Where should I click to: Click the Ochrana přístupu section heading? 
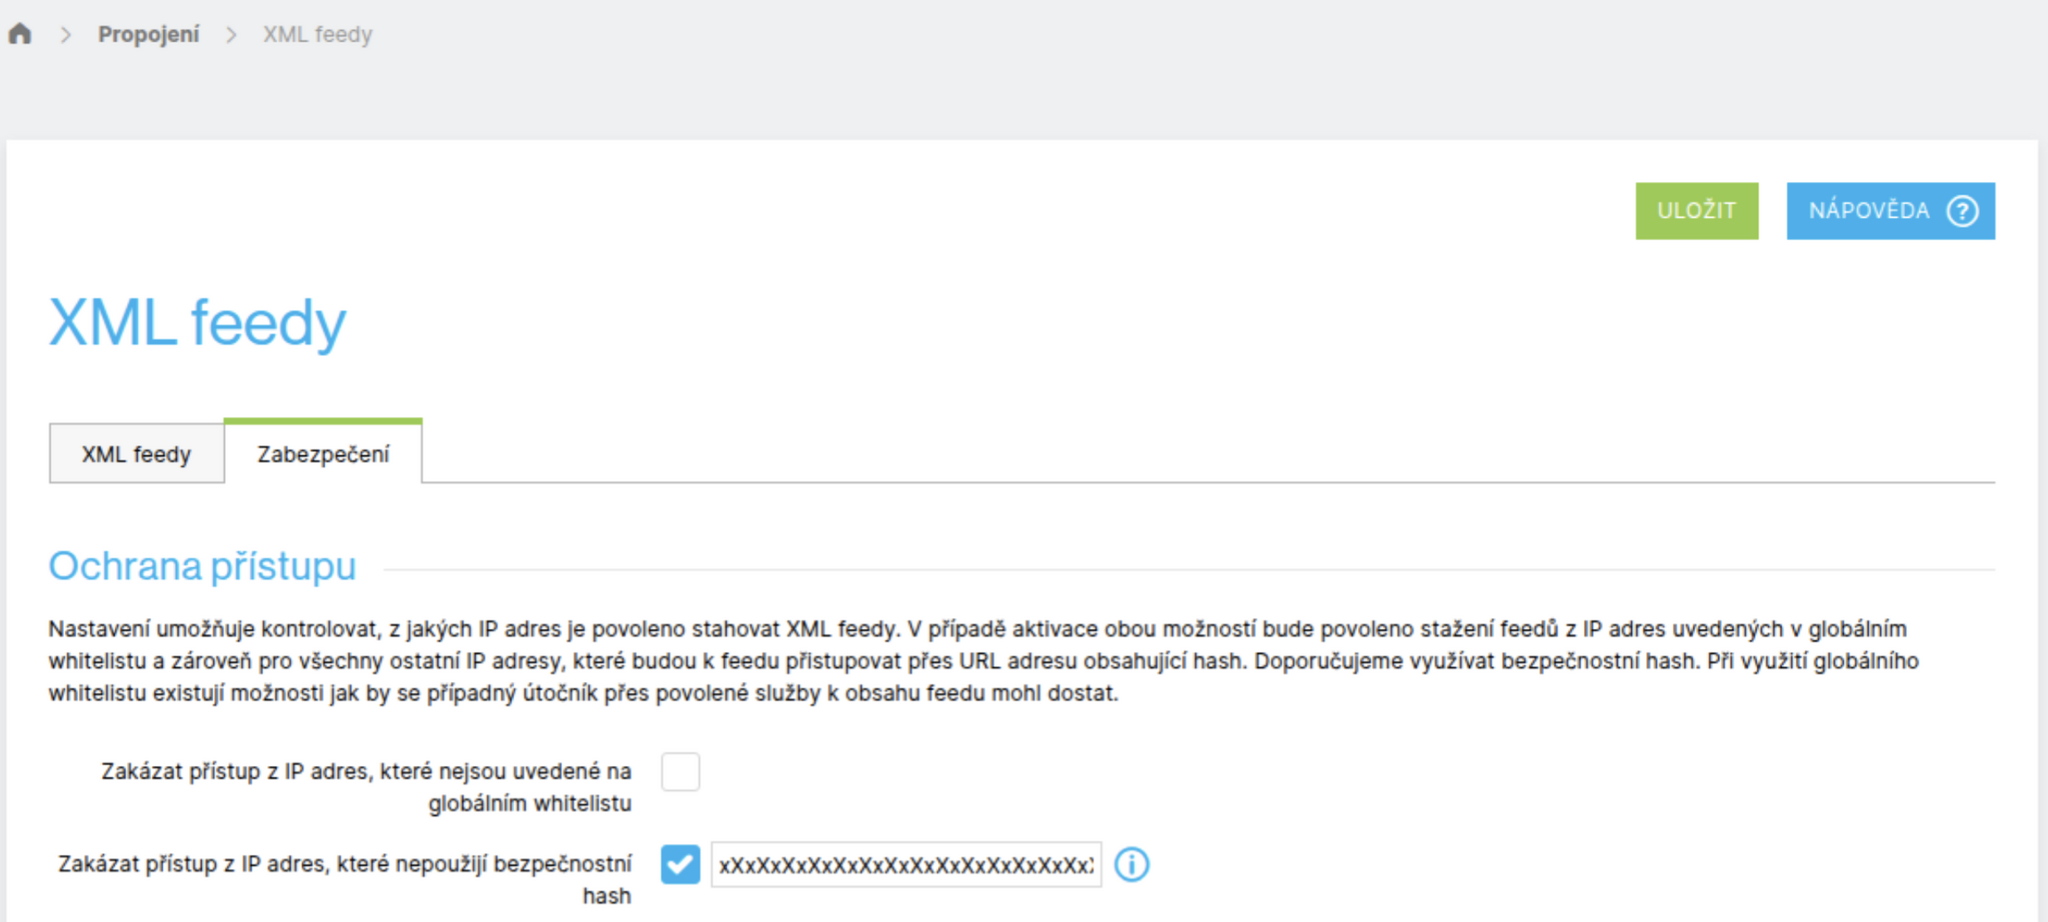point(203,566)
